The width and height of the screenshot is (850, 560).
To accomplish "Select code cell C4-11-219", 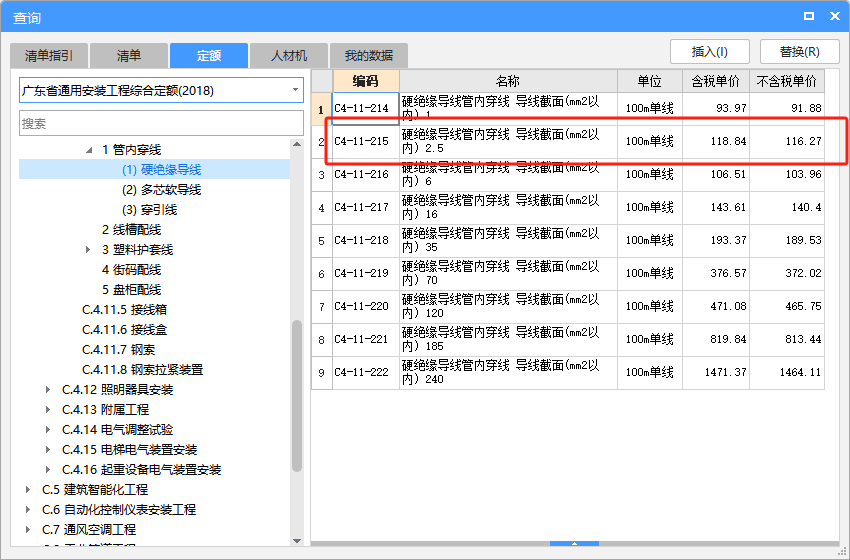I will point(366,274).
